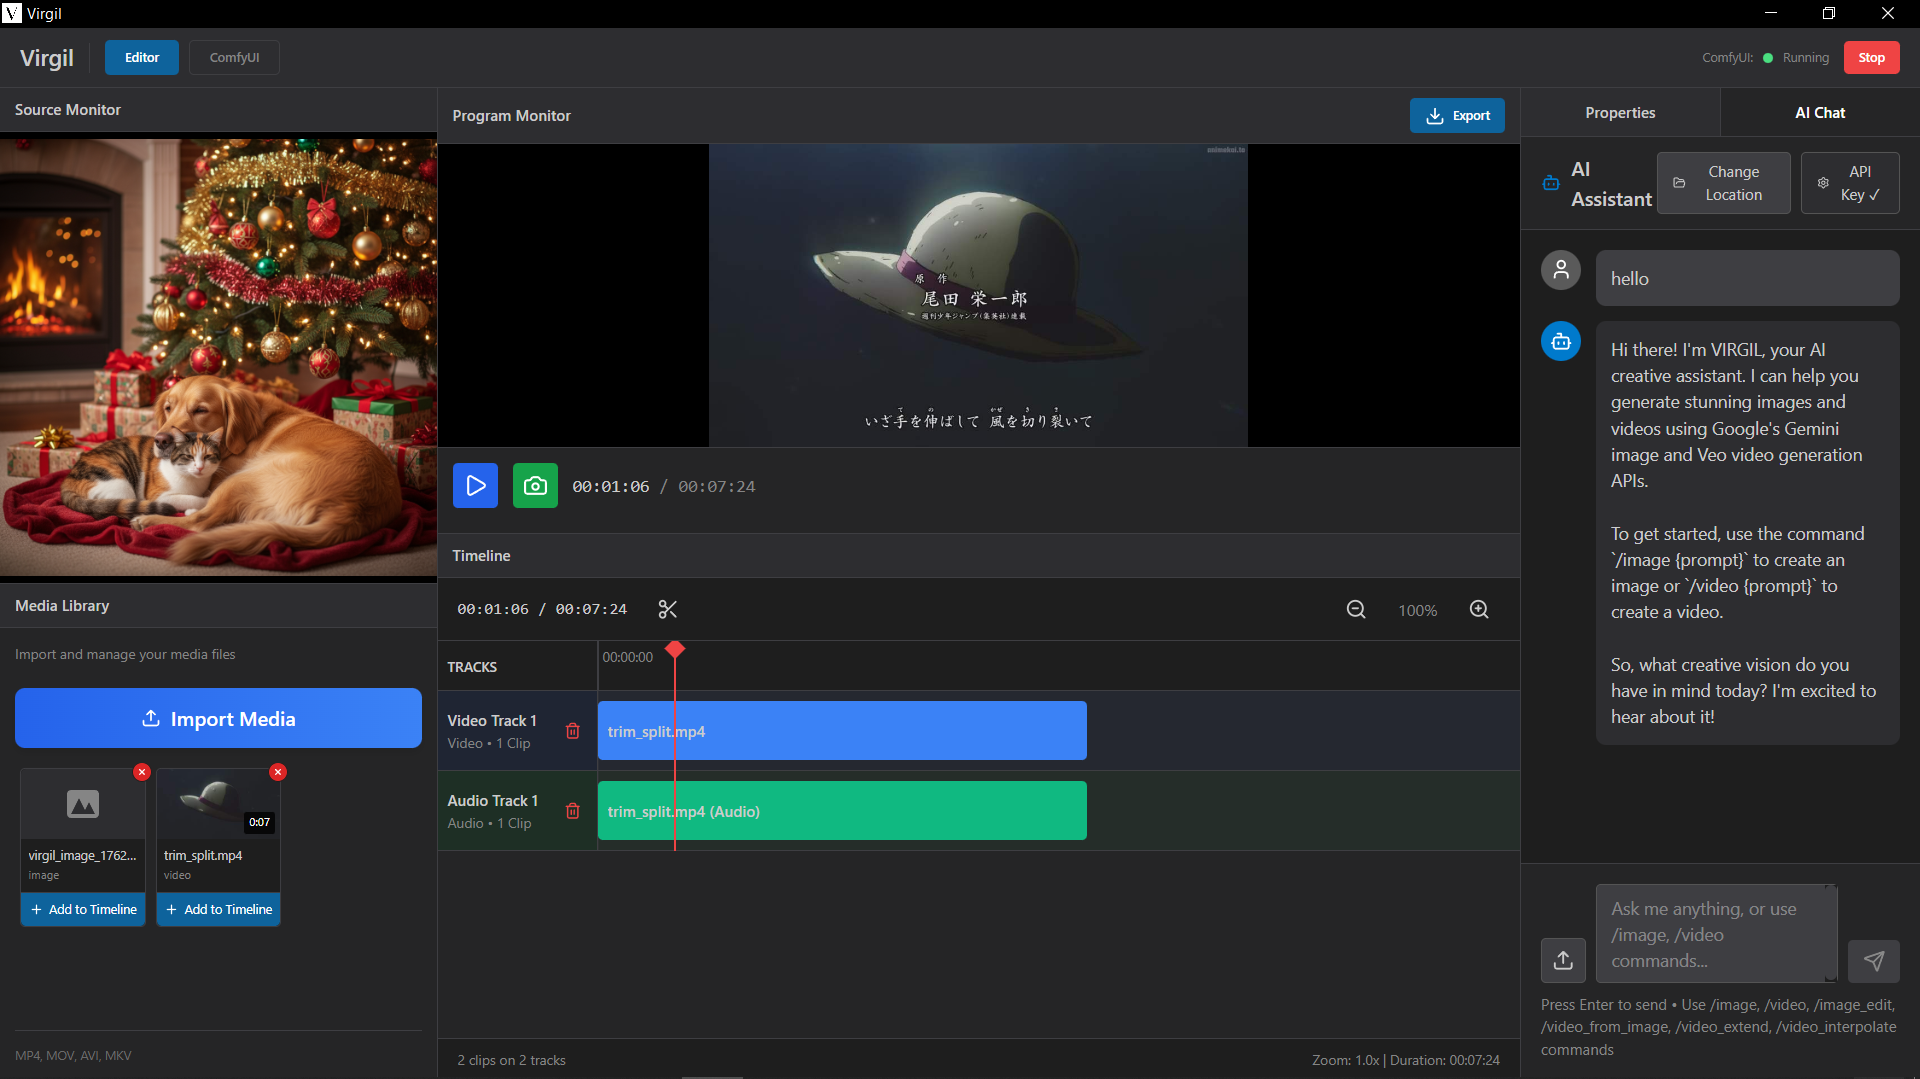Add trim_split.mp4 to the timeline
Screen dimensions: 1920x1079
point(218,909)
